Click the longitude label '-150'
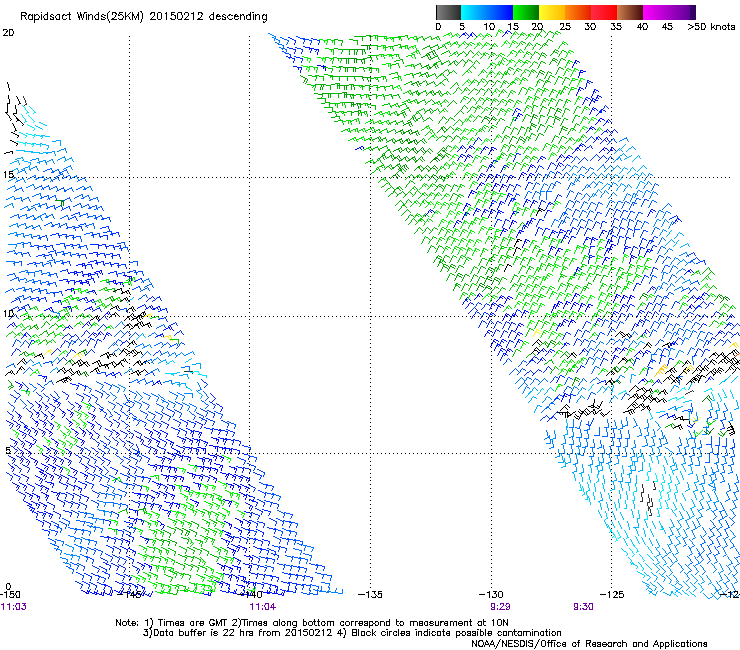 coord(10,595)
